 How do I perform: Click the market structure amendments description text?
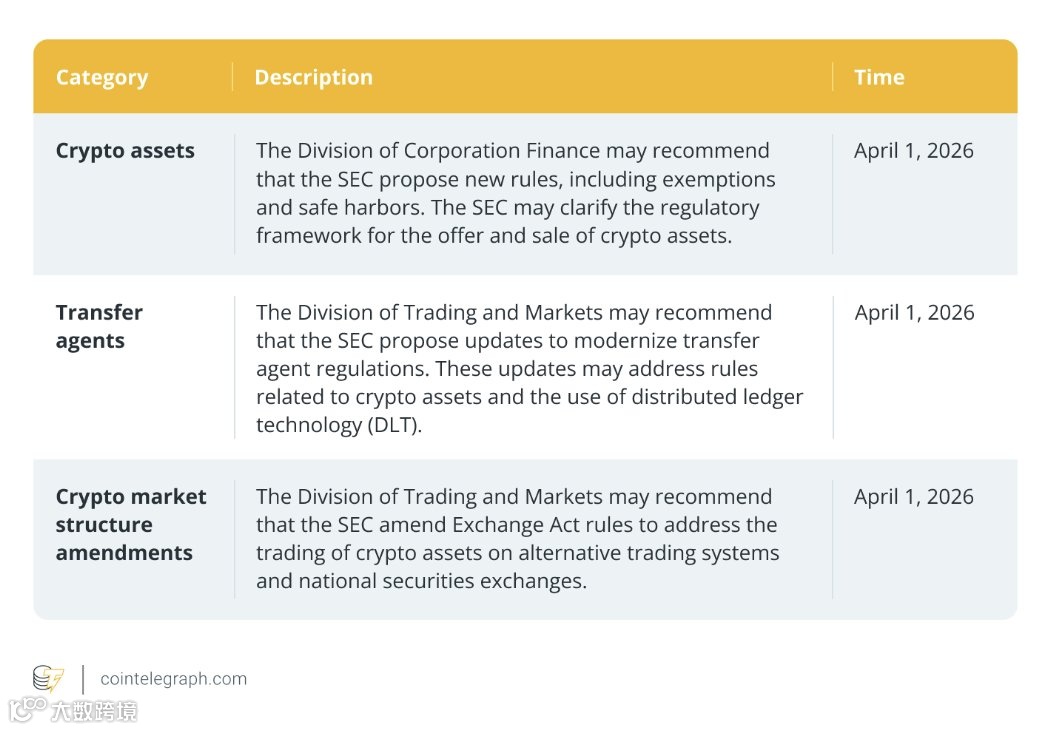[516, 538]
